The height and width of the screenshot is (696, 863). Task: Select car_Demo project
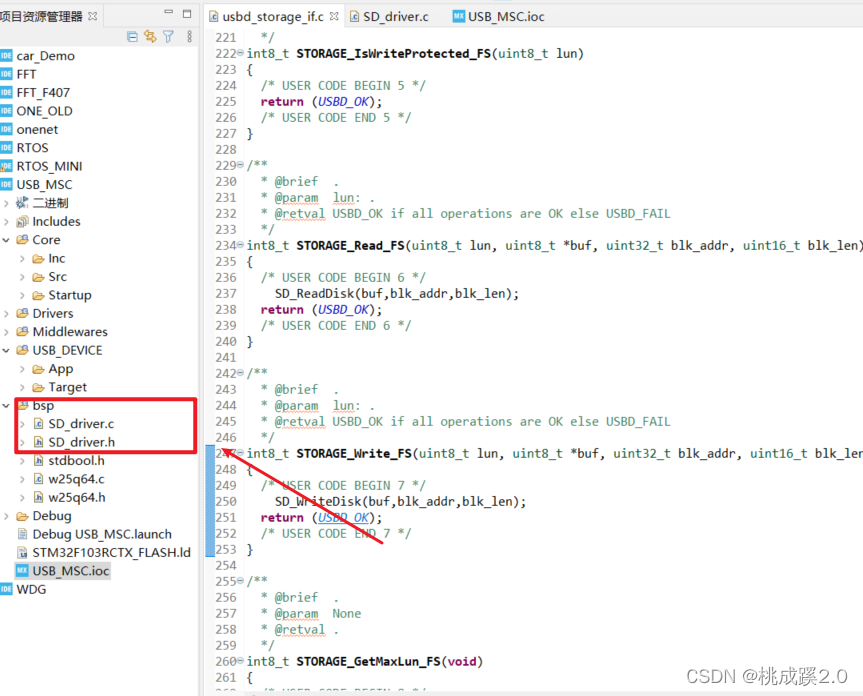(x=45, y=56)
